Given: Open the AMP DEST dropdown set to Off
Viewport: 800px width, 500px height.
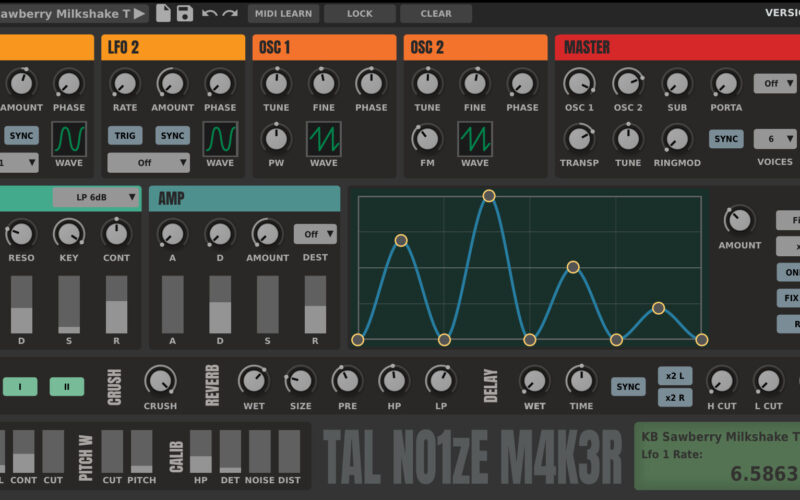Looking at the screenshot, I should tap(315, 234).
